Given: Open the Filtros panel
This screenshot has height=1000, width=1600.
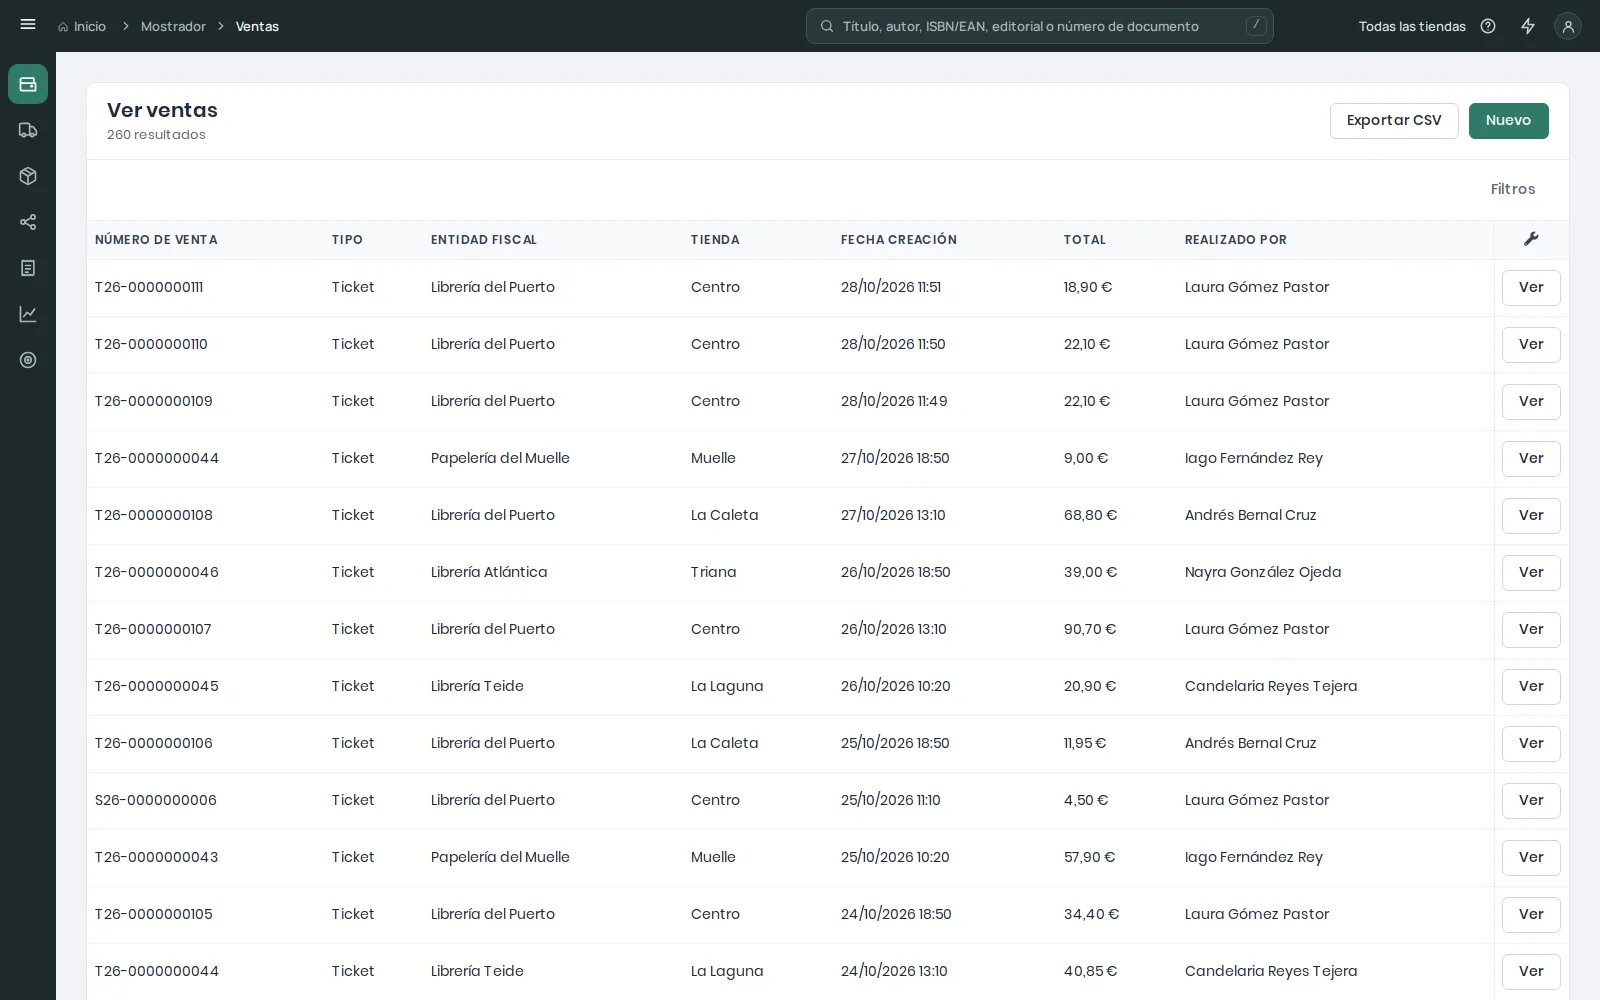Looking at the screenshot, I should 1512,189.
